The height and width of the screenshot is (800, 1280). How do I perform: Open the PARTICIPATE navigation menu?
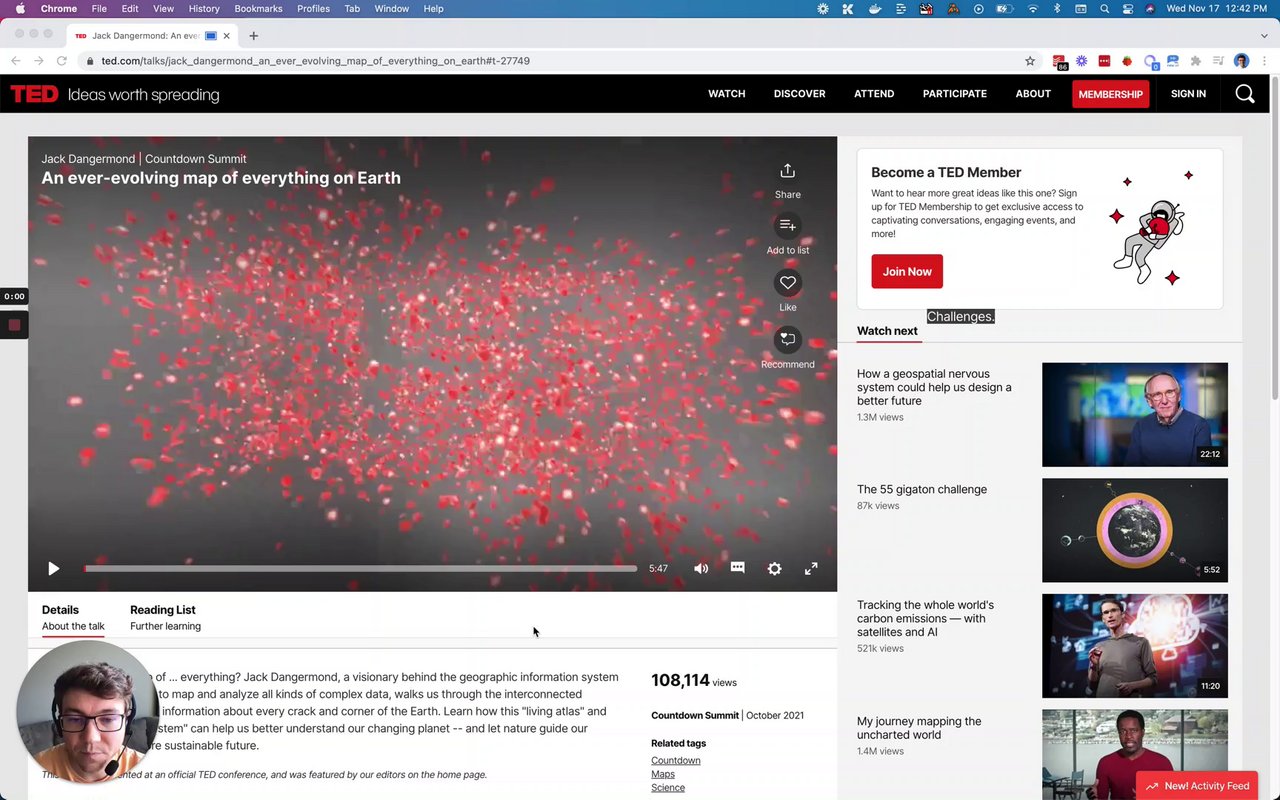point(954,94)
